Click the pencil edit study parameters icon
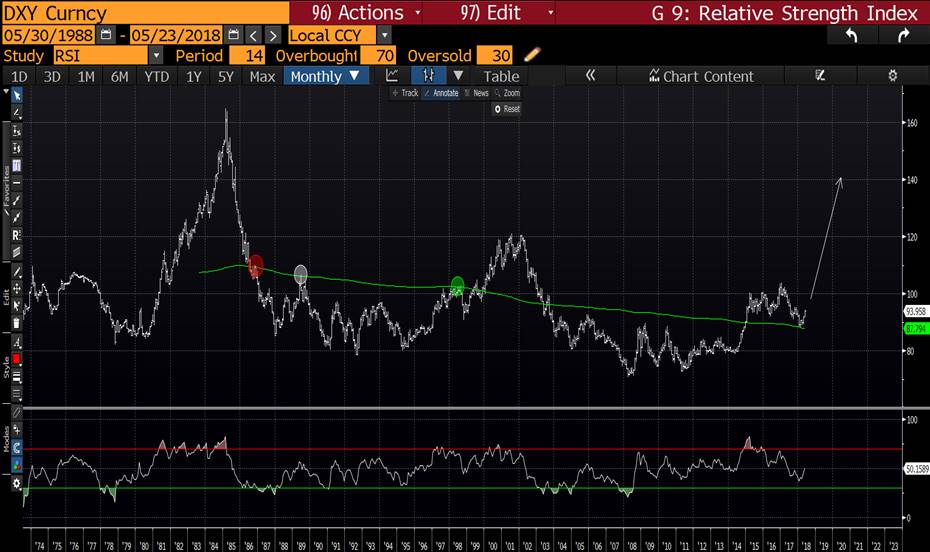This screenshot has width=930, height=552. tap(532, 55)
